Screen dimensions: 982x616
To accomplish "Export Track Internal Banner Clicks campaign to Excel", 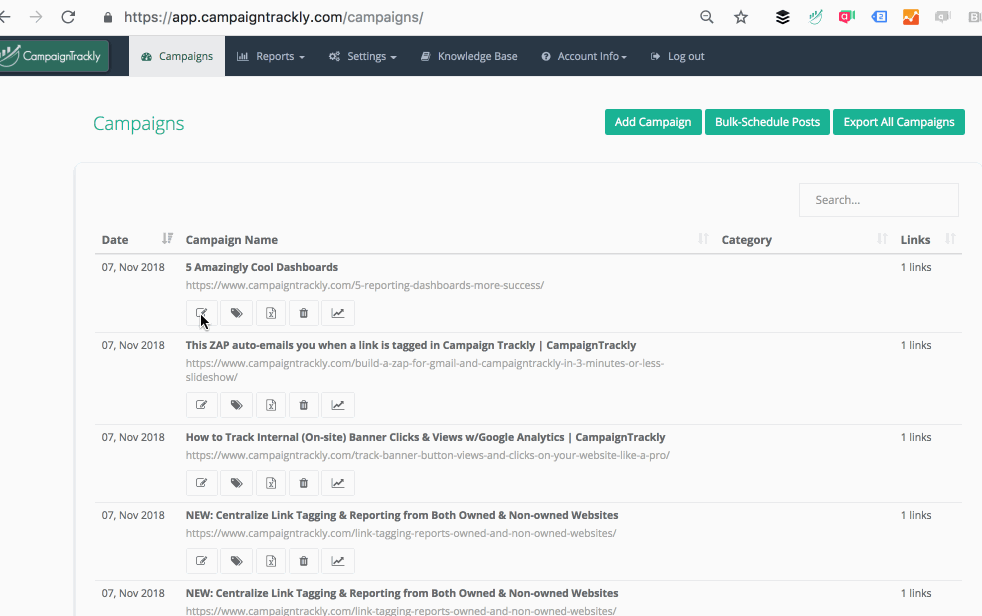I will pos(271,483).
